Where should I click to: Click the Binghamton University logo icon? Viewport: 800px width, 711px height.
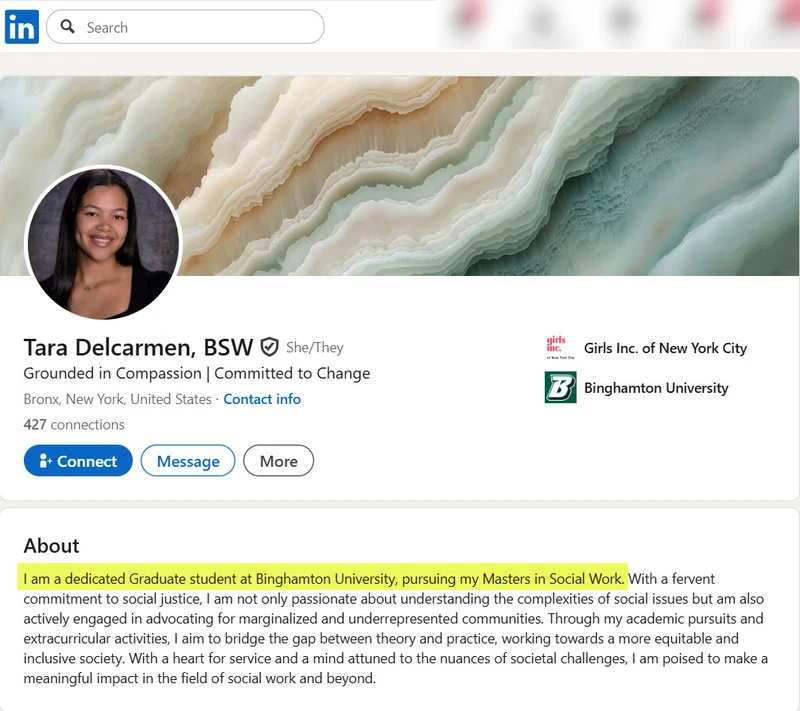(x=560, y=387)
